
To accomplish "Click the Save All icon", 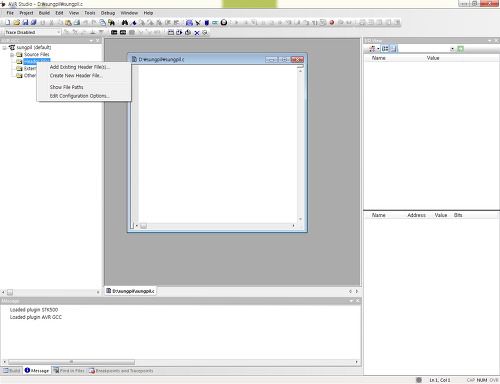I will coord(34,22).
